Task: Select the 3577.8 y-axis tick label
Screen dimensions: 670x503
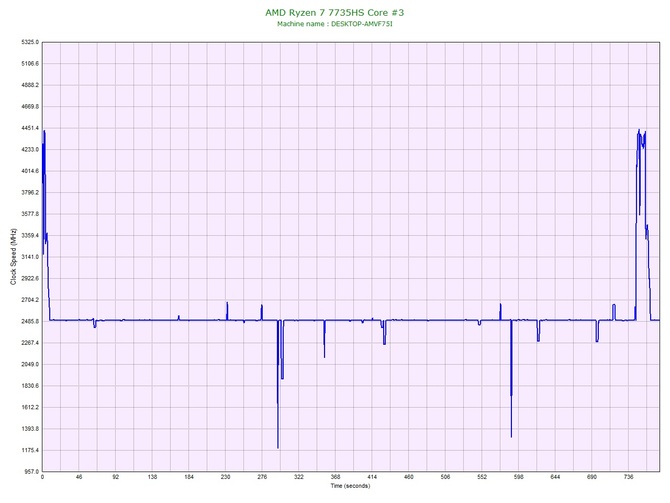Action: coord(30,214)
